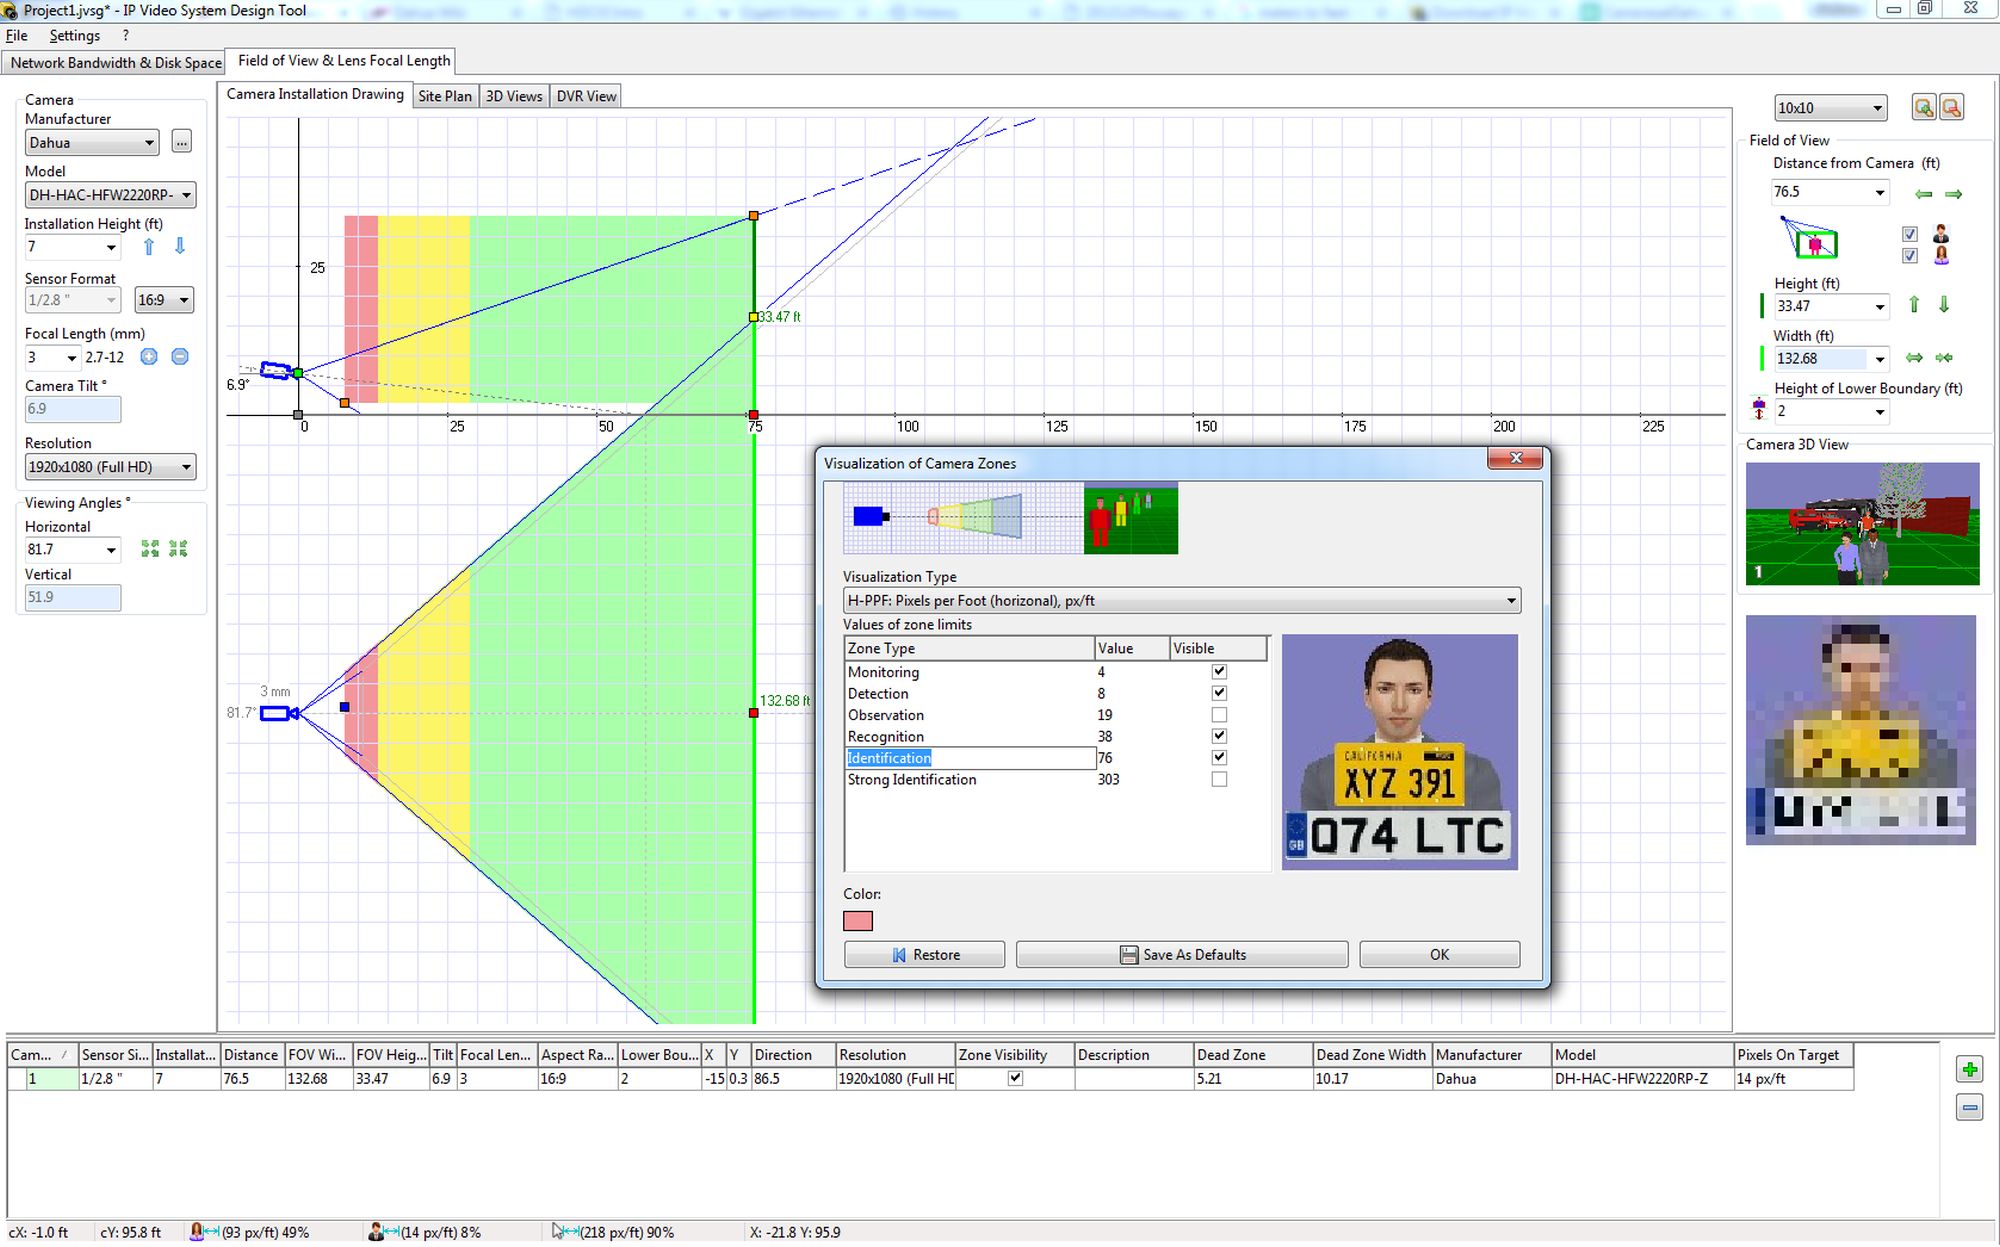2000x1247 pixels.
Task: Add a new camera with green plus
Action: coord(1969,1070)
